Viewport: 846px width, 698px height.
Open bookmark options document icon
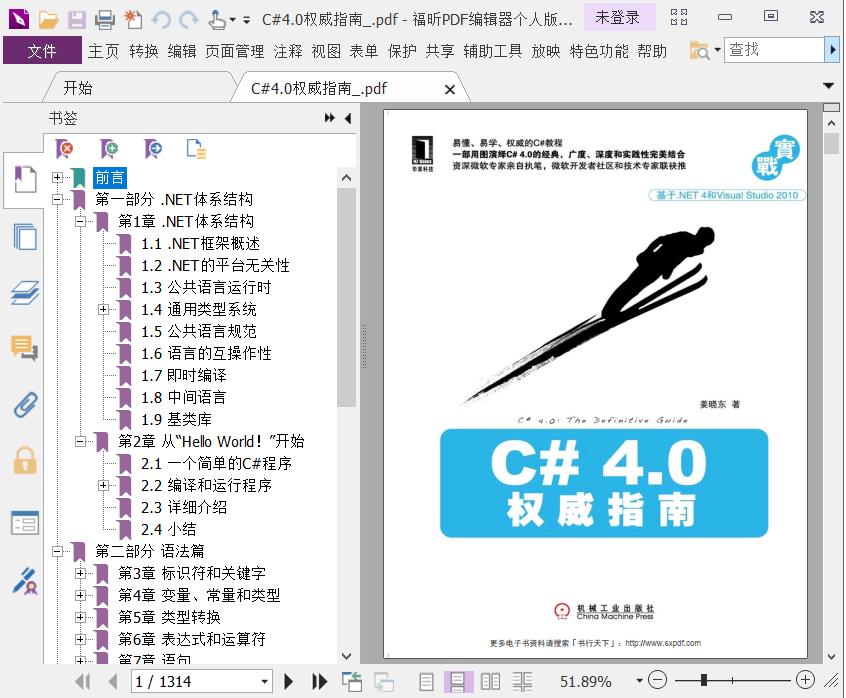[196, 149]
